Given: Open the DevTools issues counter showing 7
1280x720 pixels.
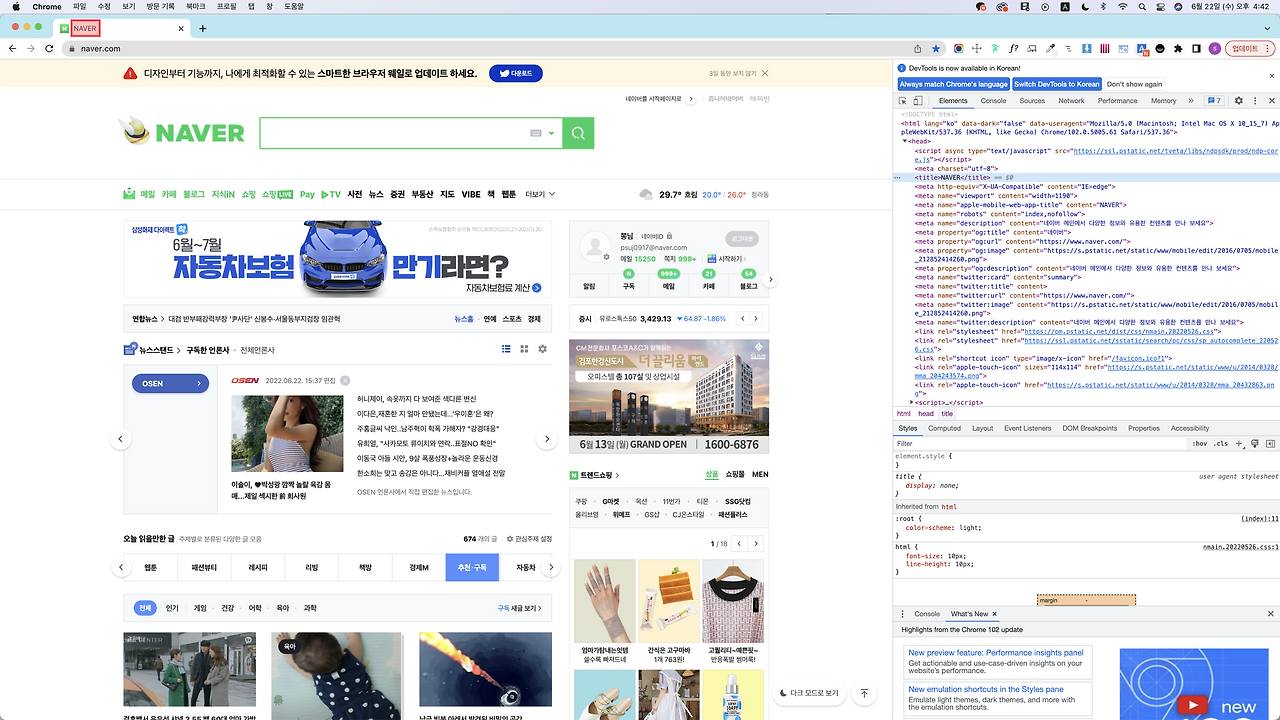Looking at the screenshot, I should (1214, 101).
